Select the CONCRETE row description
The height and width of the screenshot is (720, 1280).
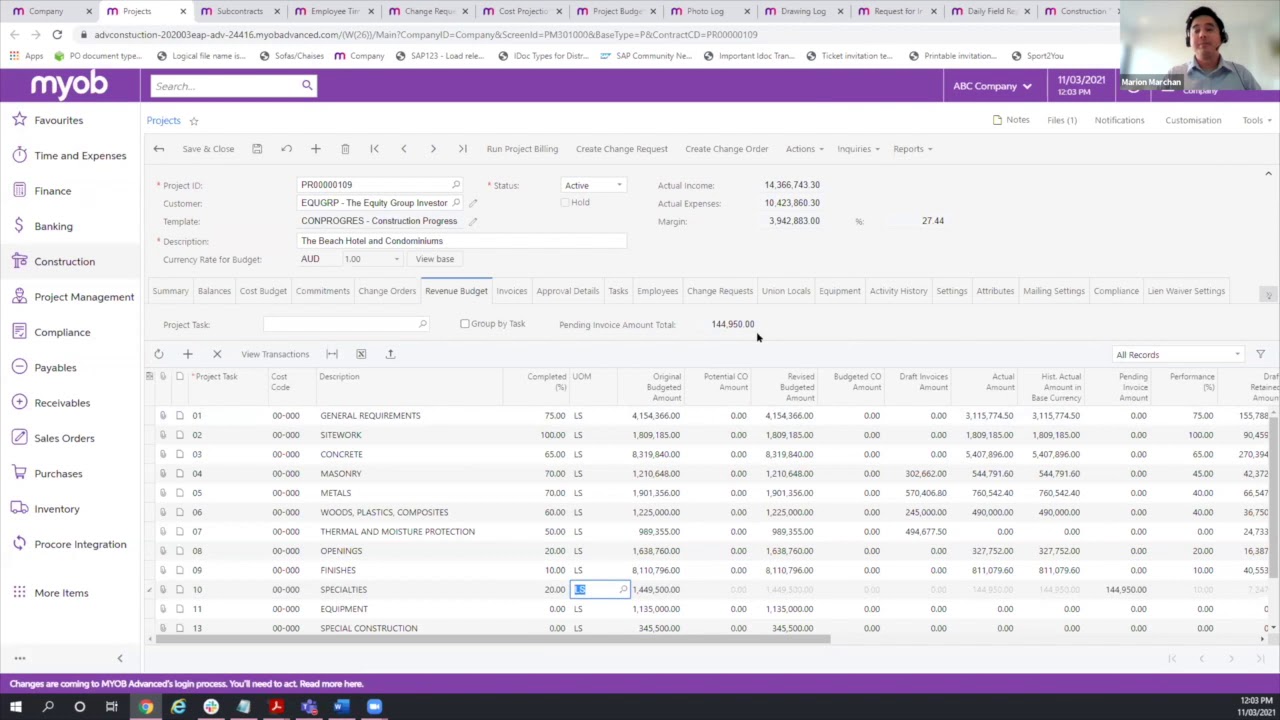[x=341, y=454]
